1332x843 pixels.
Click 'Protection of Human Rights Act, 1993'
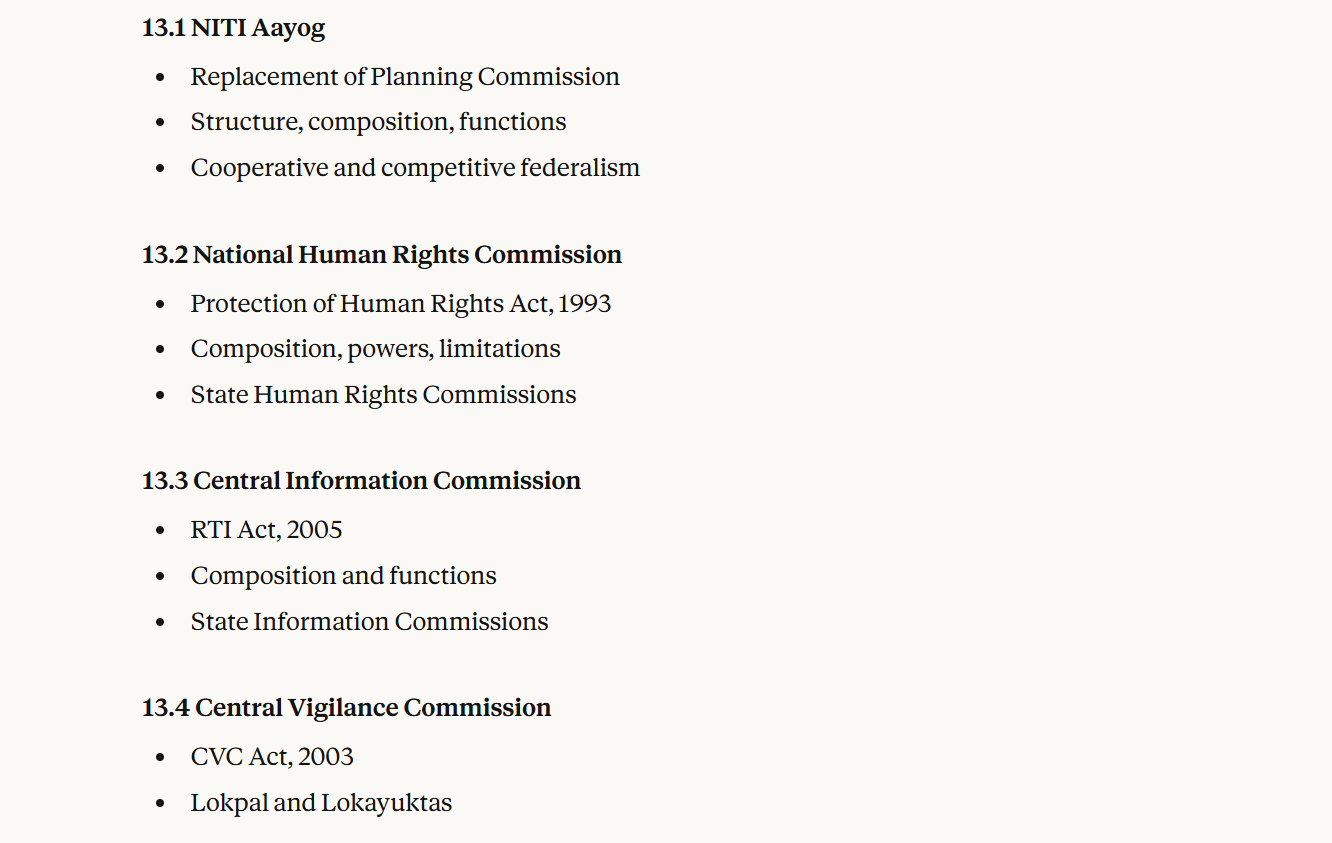pos(401,304)
